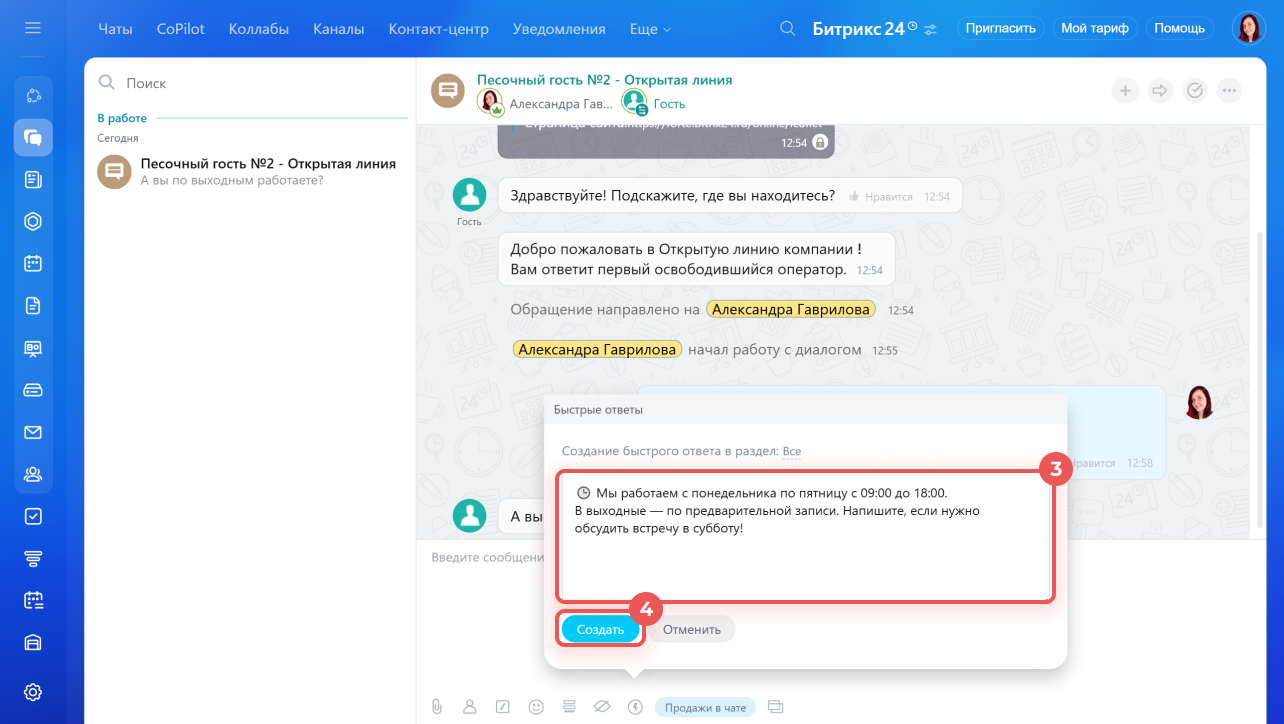Open the booking schedule sidebar icon
This screenshot has width=1284, height=724.
click(x=33, y=600)
